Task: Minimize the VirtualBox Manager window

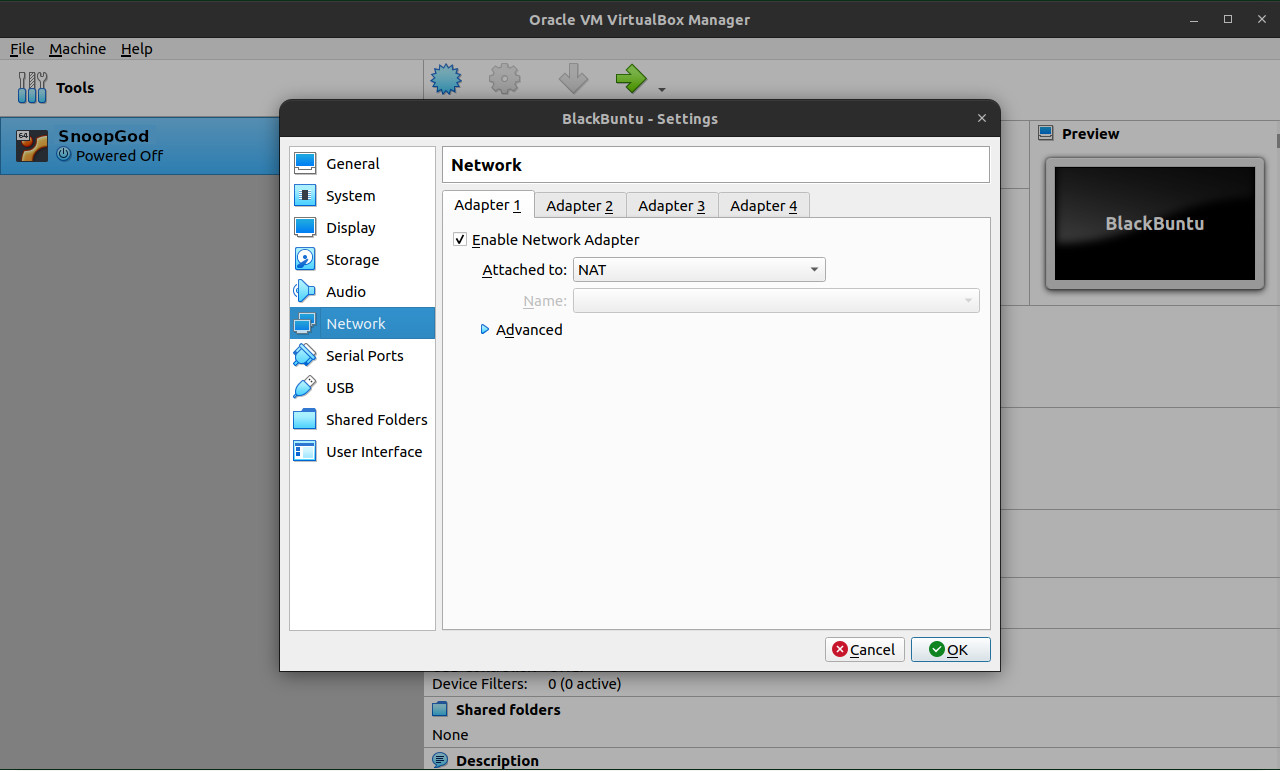Action: coord(1195,19)
